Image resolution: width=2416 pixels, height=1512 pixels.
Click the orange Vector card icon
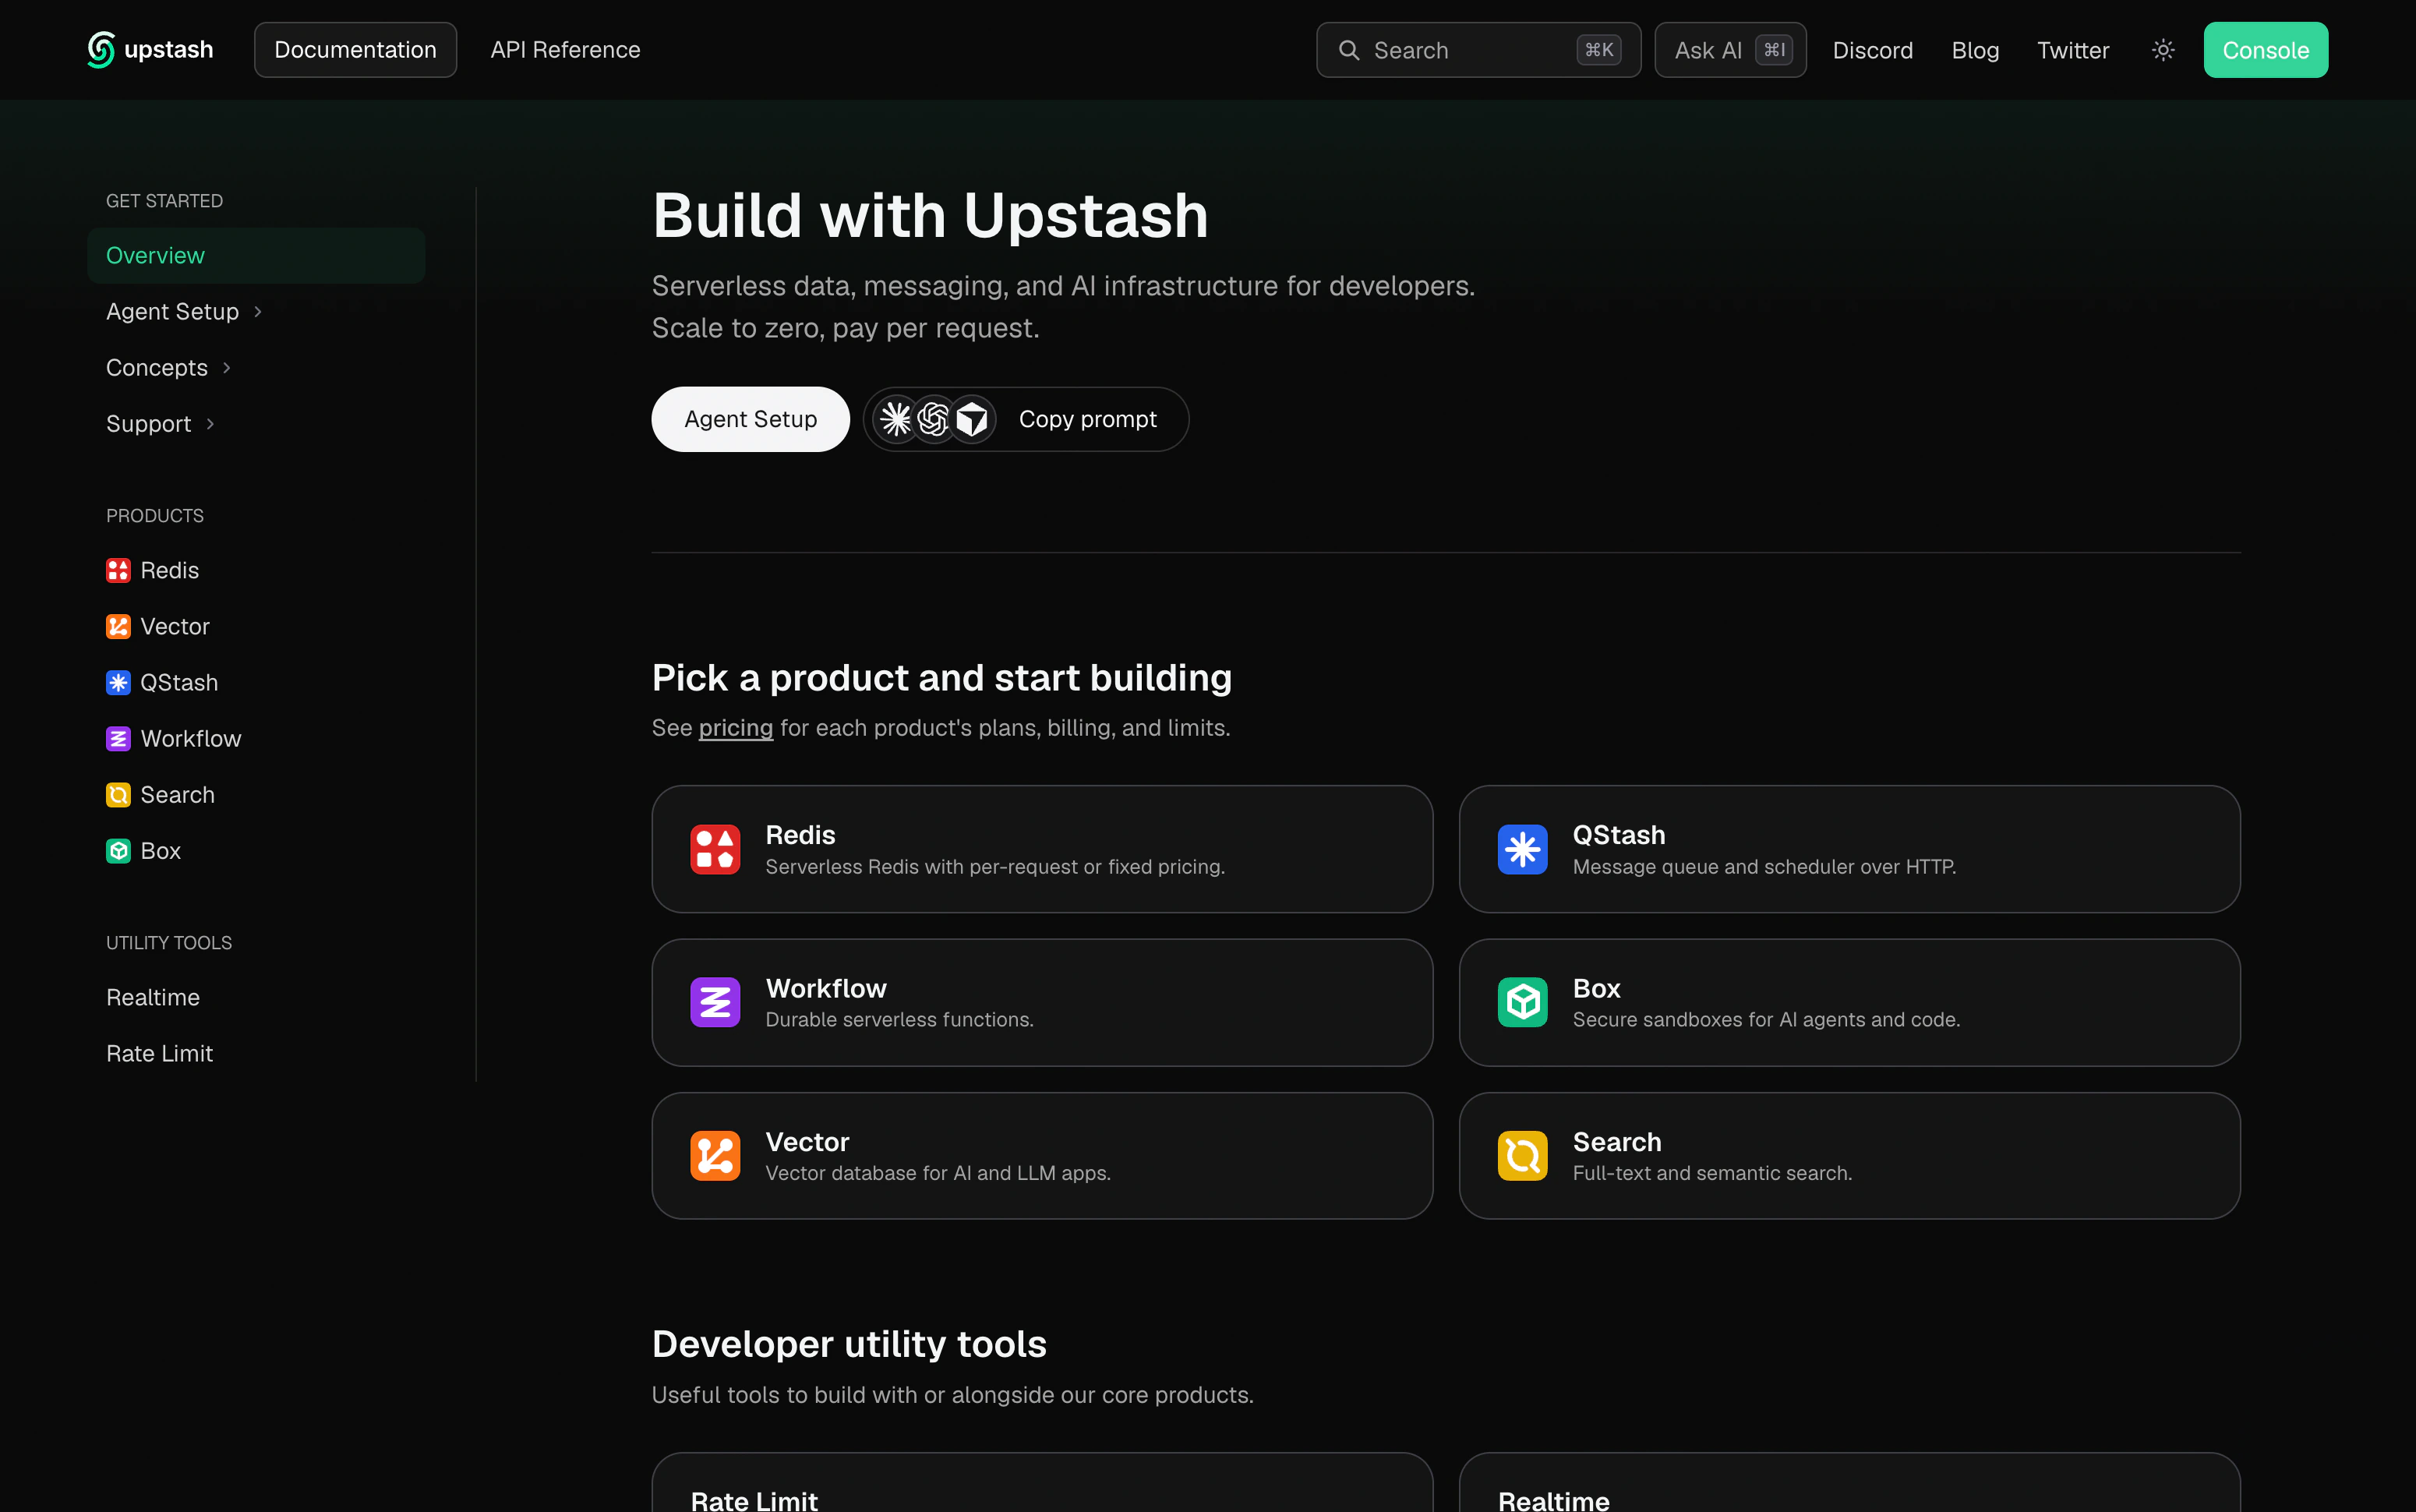point(715,1155)
